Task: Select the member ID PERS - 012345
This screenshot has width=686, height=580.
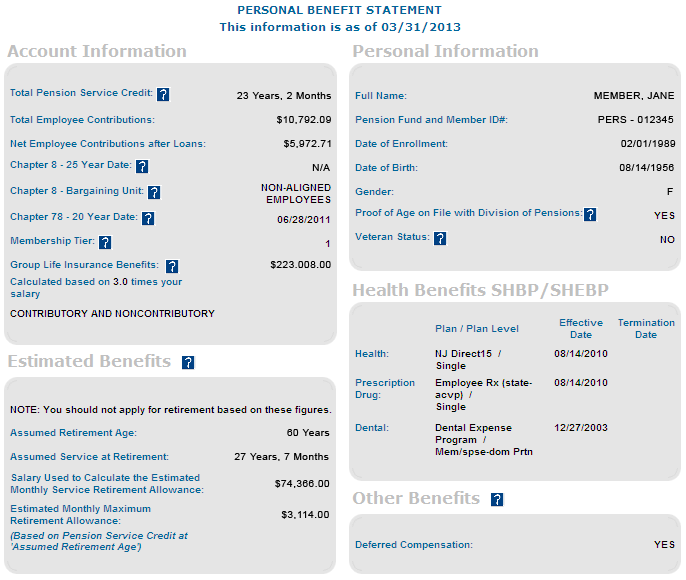Action: point(636,120)
